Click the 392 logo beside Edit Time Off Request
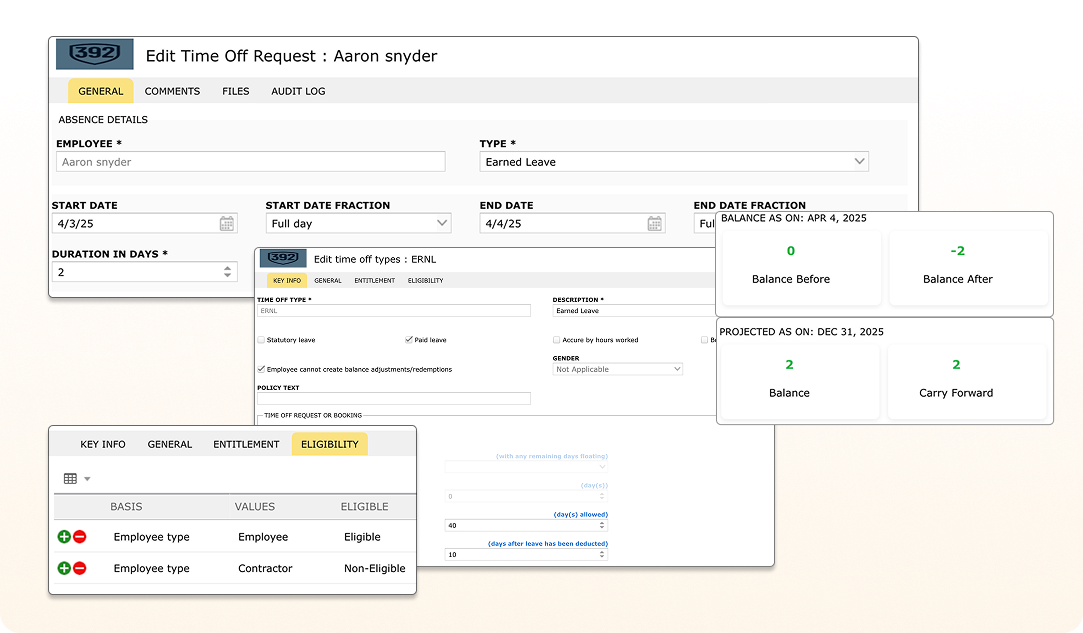This screenshot has height=633, width=1083. click(x=95, y=54)
